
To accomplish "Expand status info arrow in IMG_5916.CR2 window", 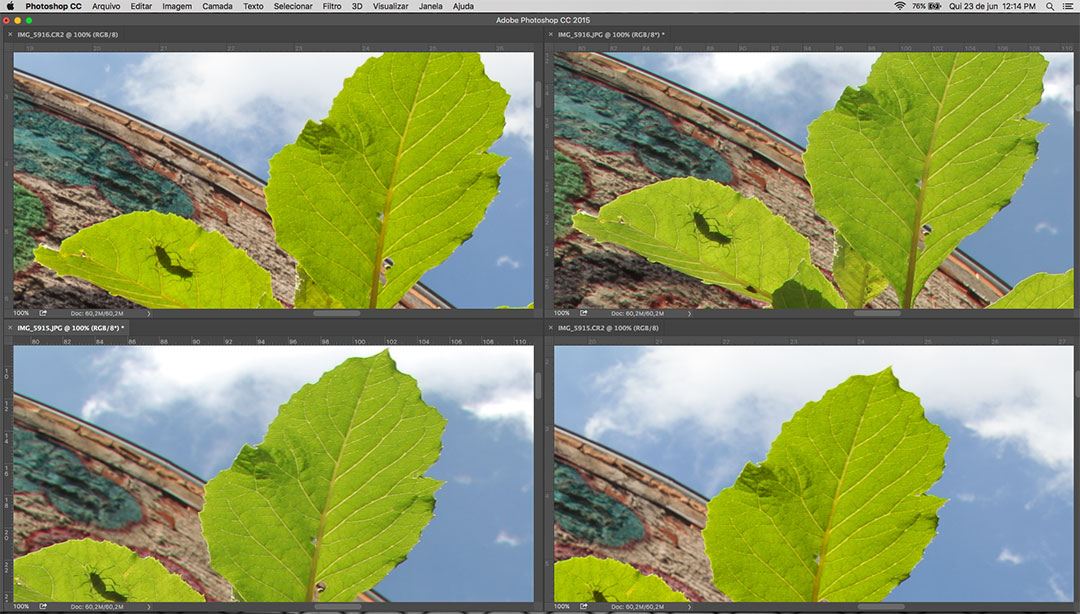I will 149,313.
